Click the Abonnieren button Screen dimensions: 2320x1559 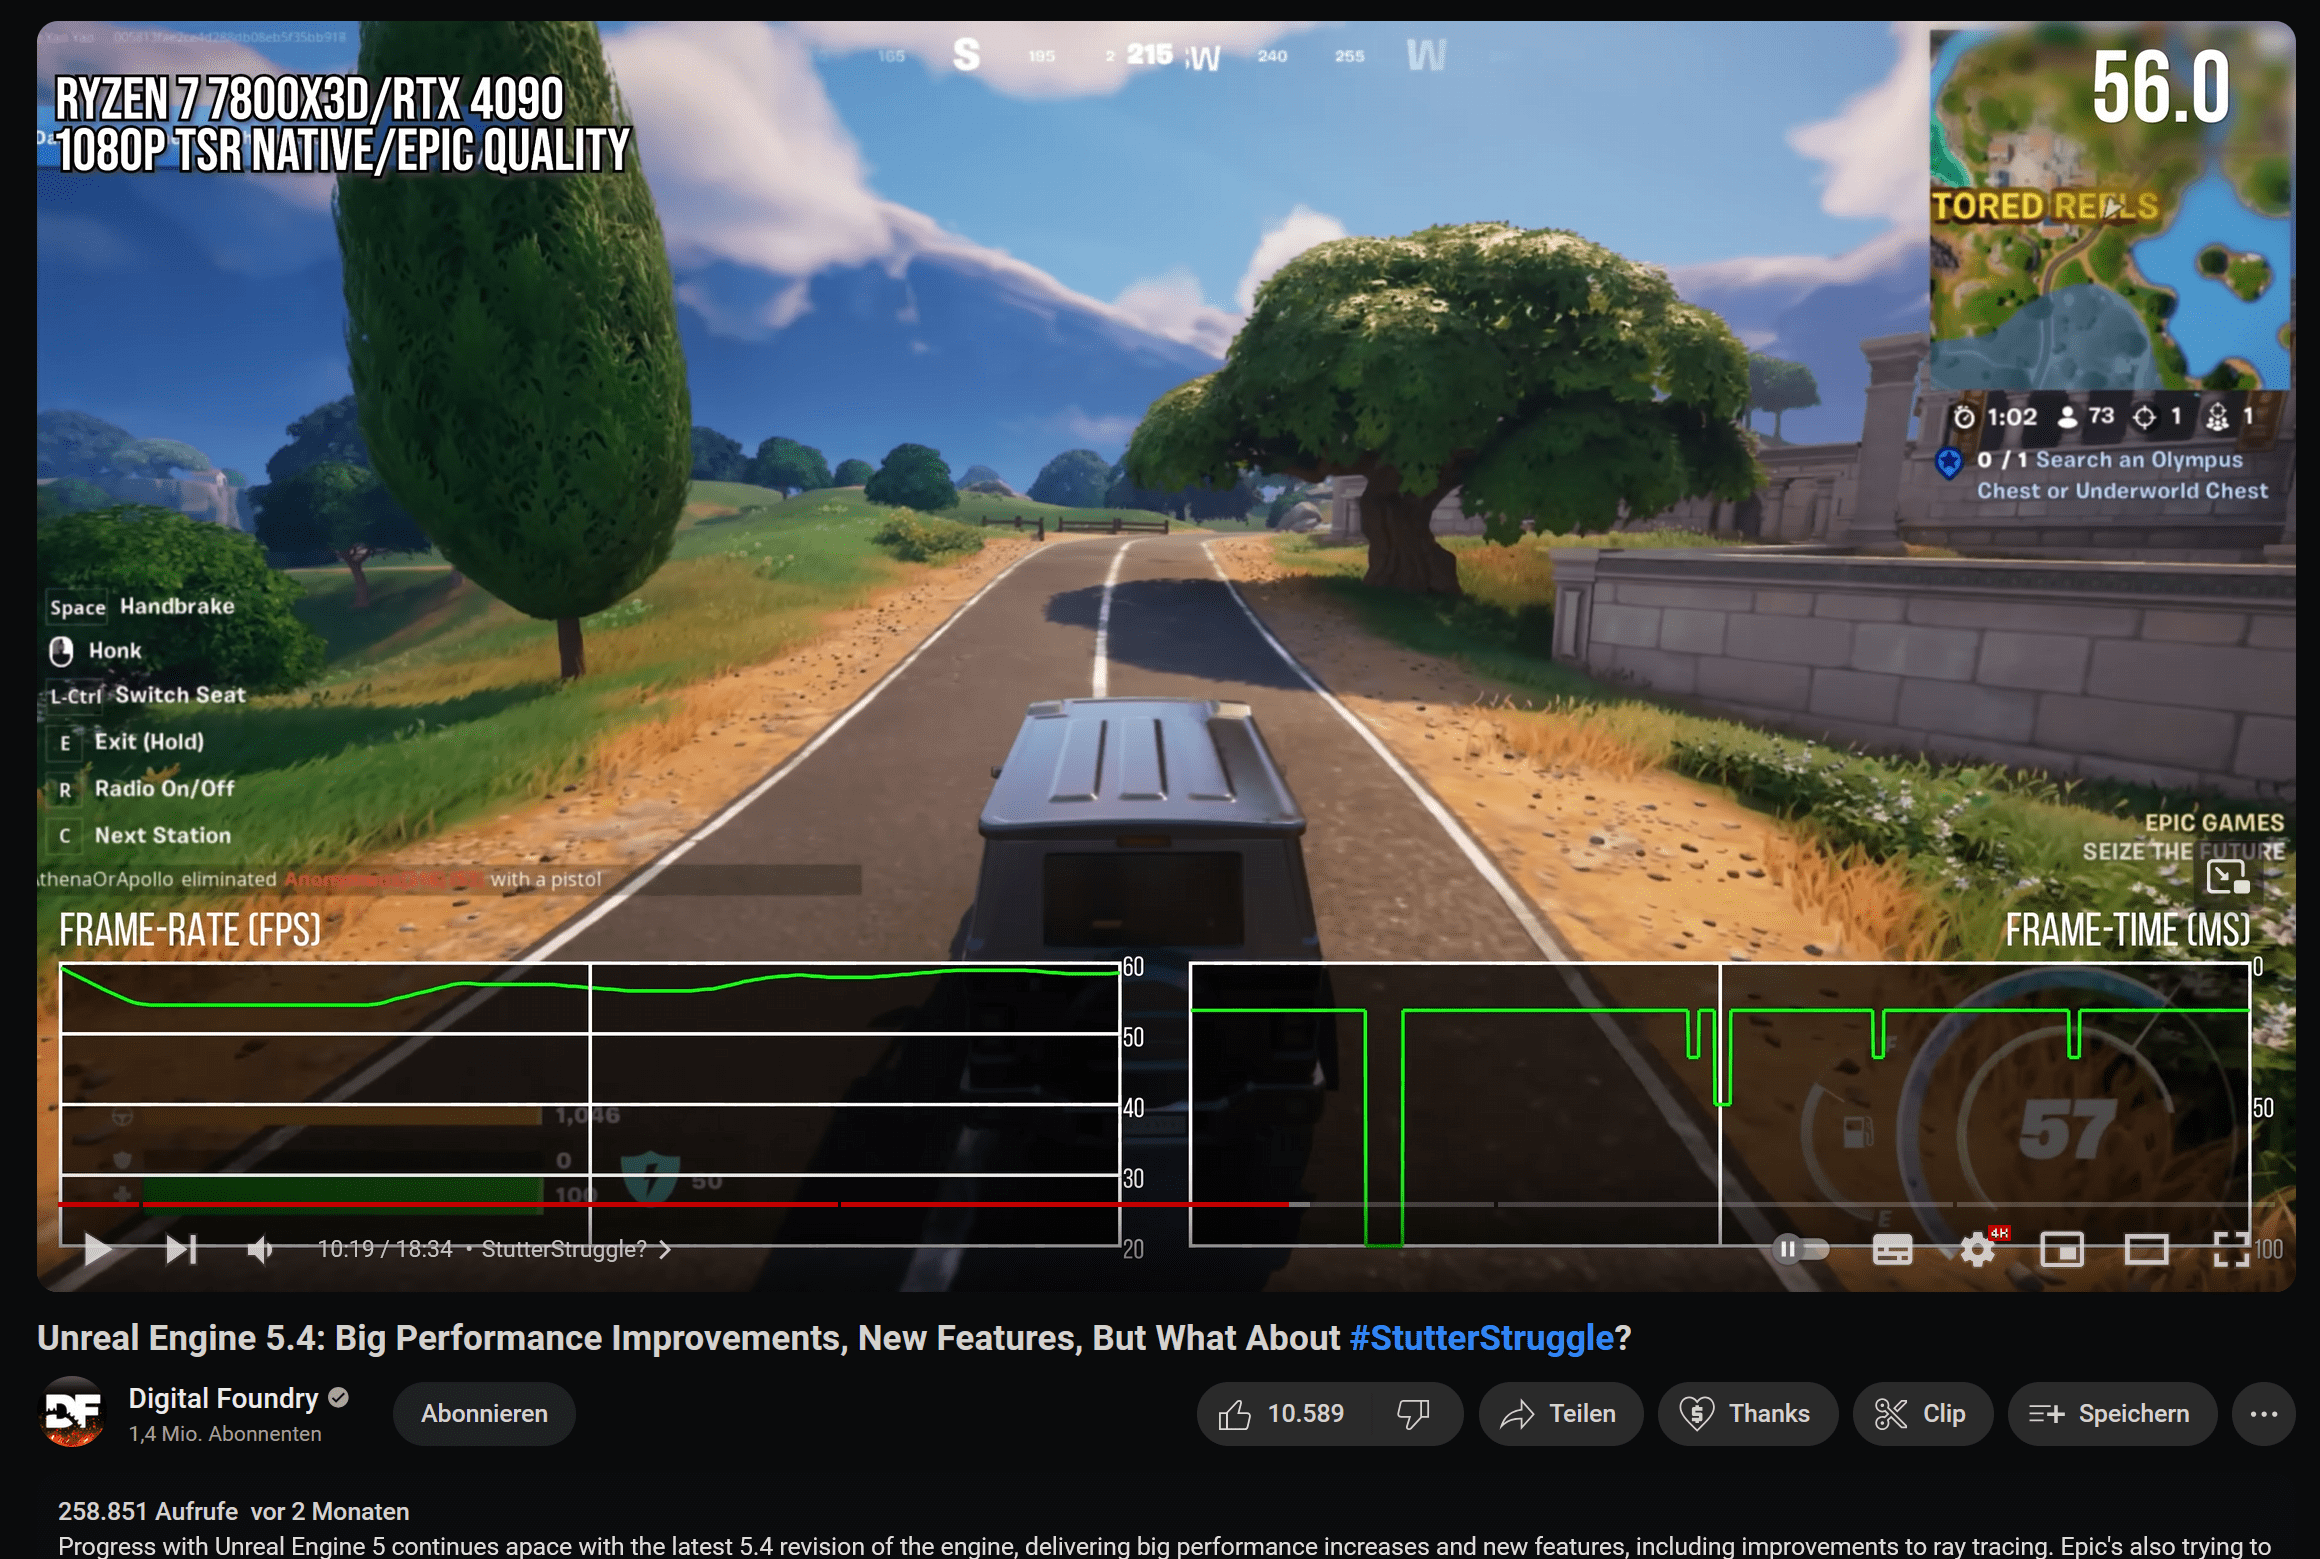[483, 1413]
